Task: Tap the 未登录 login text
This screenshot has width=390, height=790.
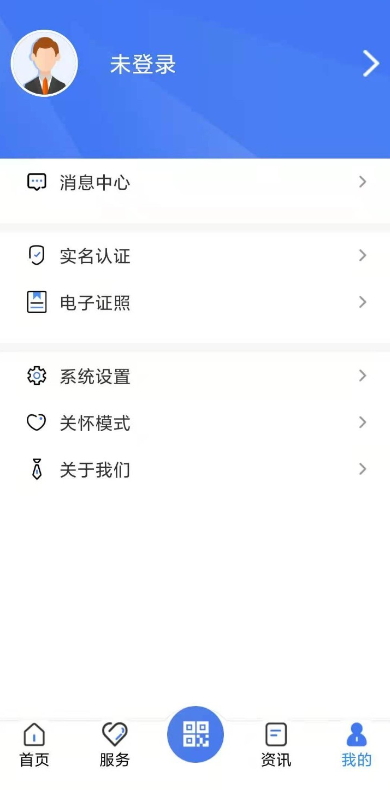Action: click(143, 64)
